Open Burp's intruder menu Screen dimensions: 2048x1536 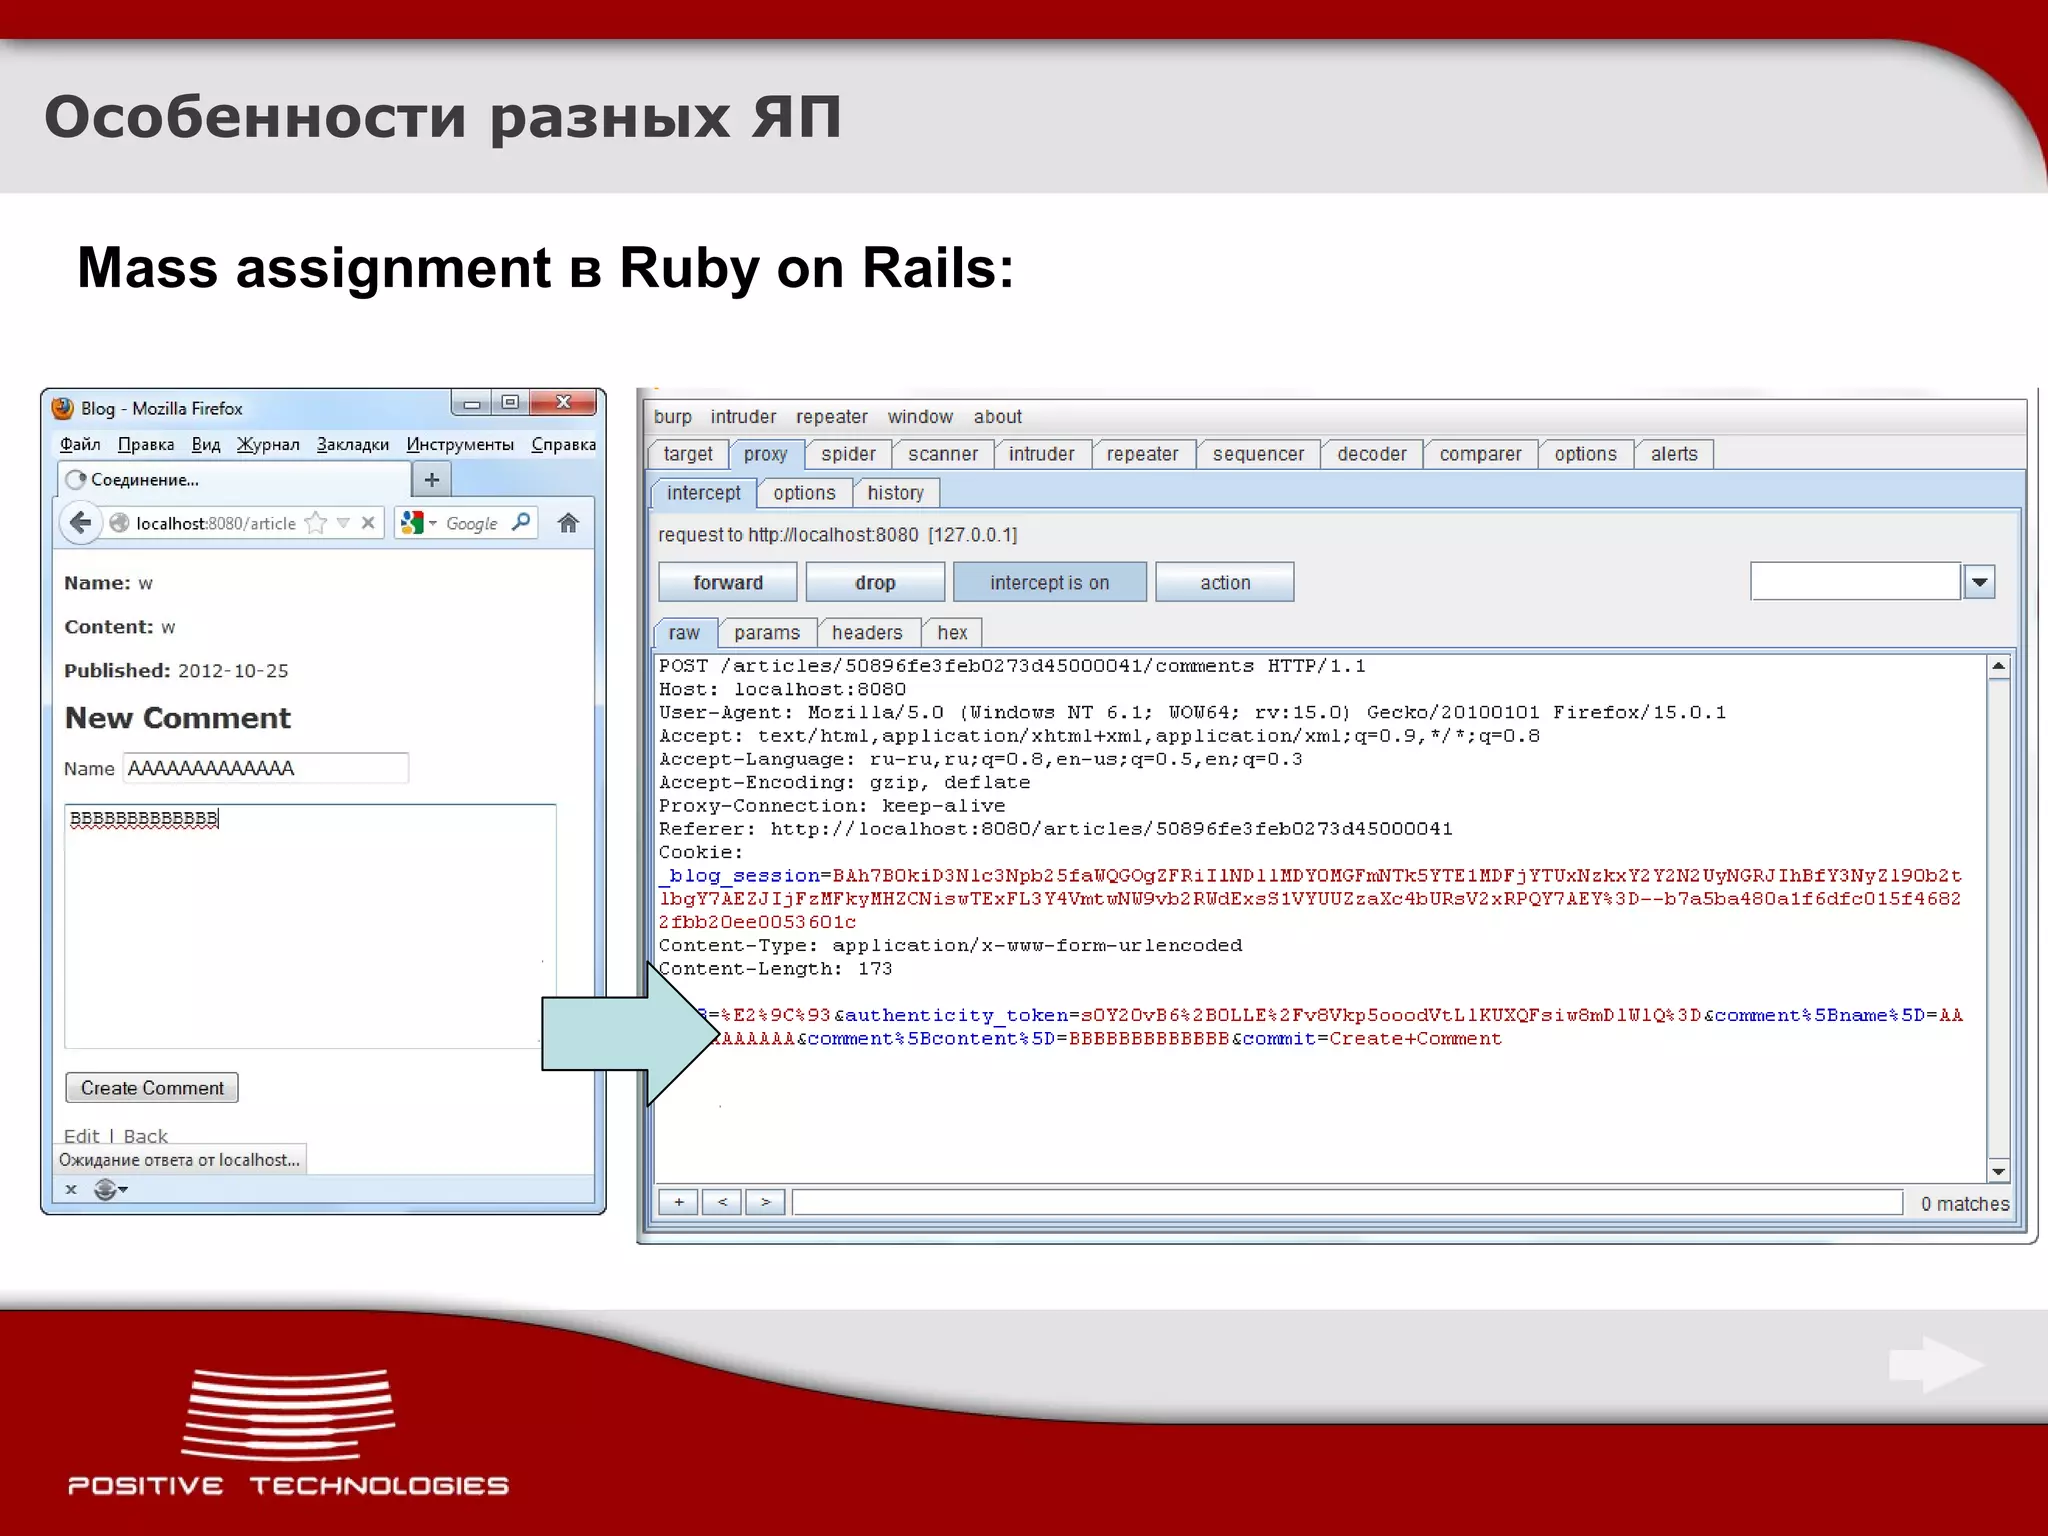click(x=743, y=417)
